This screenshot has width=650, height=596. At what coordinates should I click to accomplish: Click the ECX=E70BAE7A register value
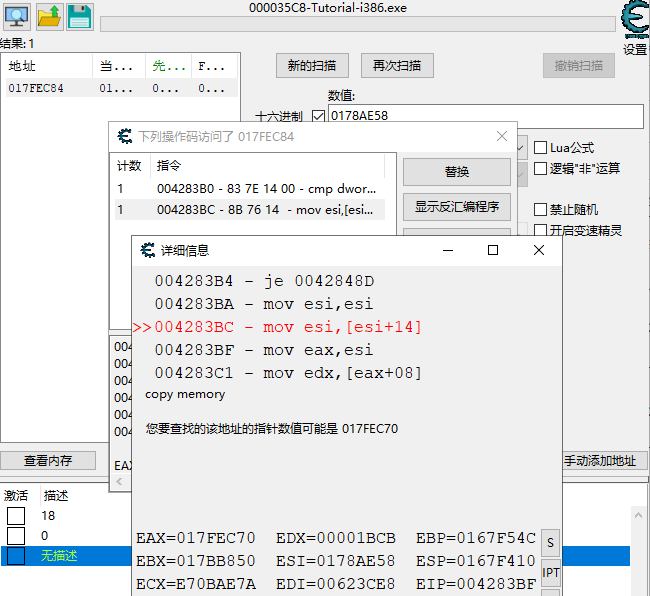pos(196,584)
